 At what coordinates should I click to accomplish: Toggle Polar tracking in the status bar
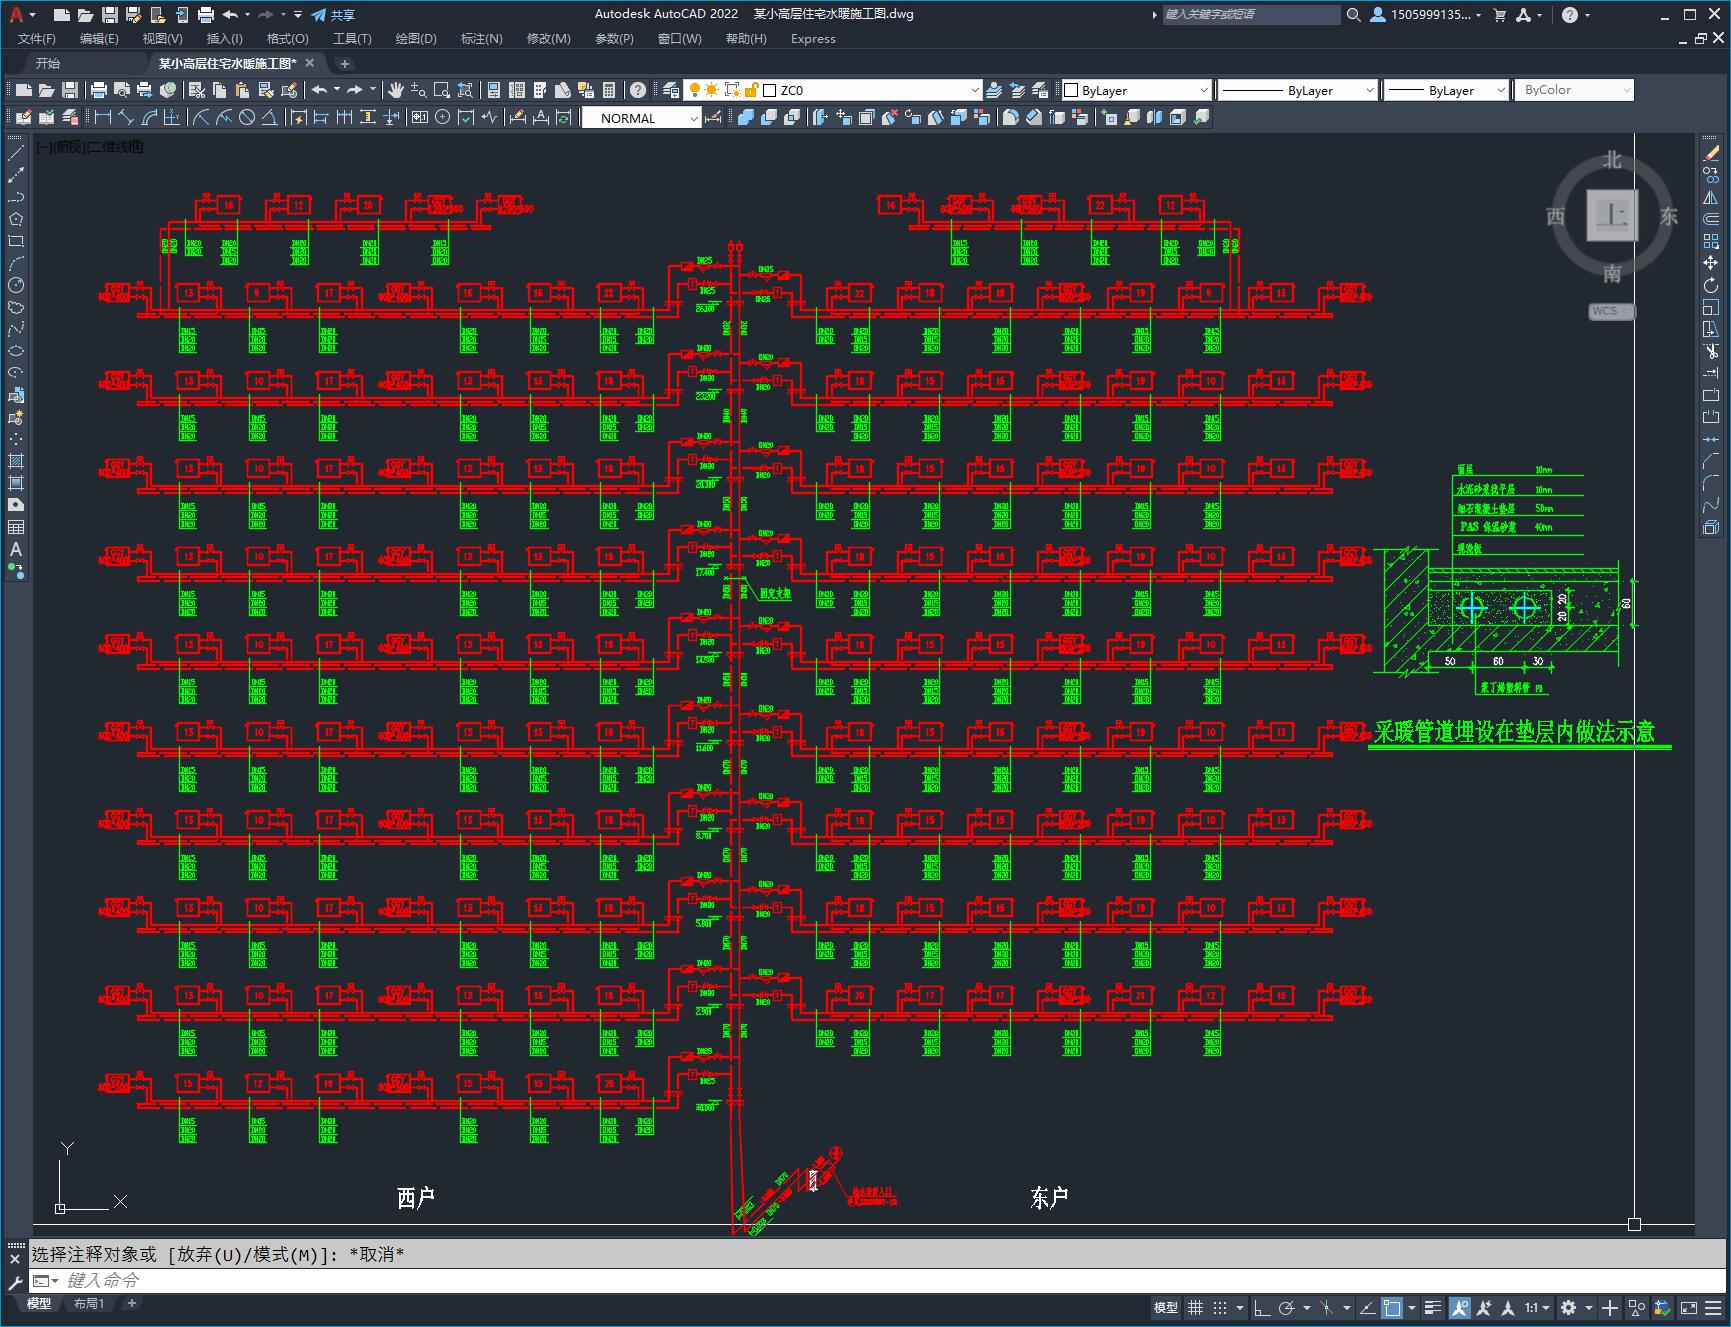click(x=1286, y=1307)
